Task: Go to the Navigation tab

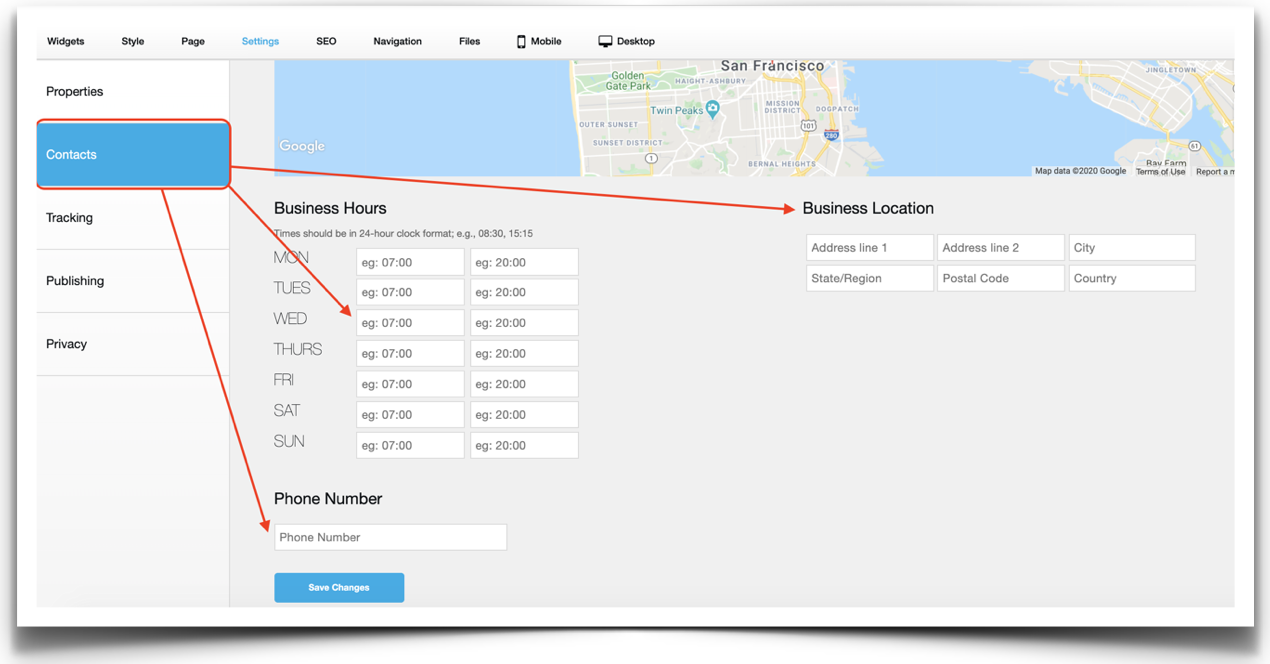Action: 397,42
